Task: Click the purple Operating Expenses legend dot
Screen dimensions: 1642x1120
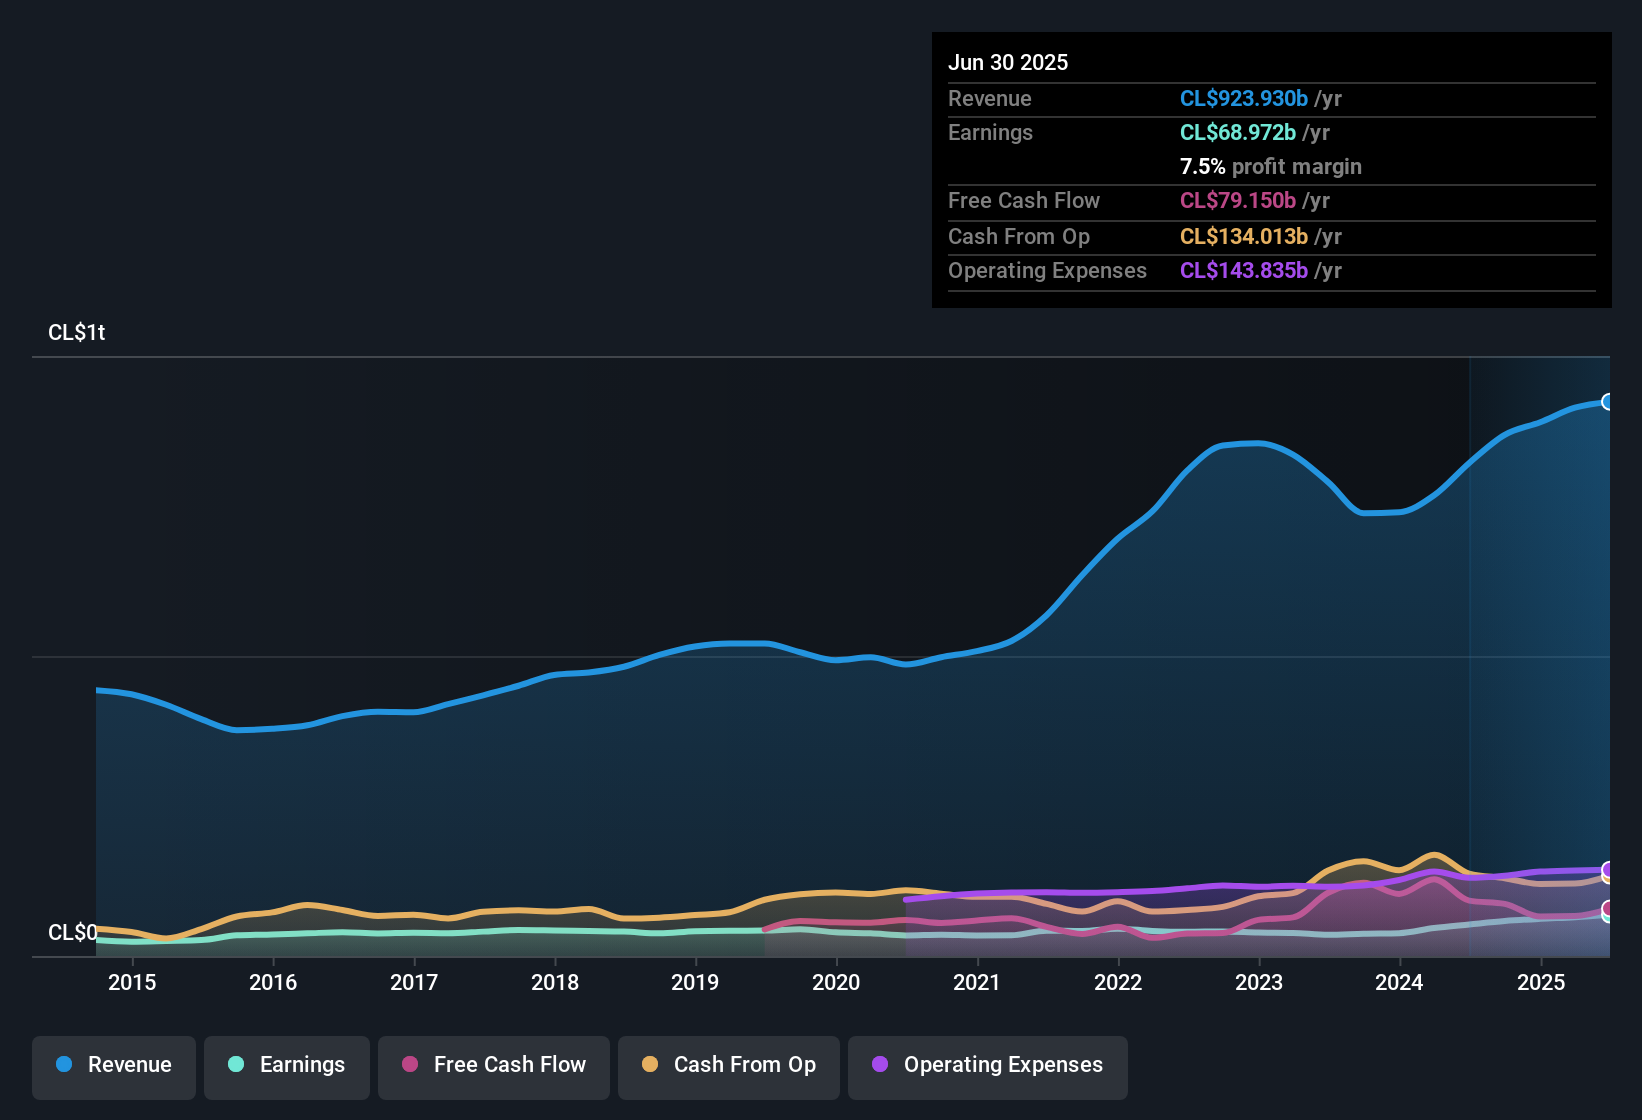Action: [879, 1065]
